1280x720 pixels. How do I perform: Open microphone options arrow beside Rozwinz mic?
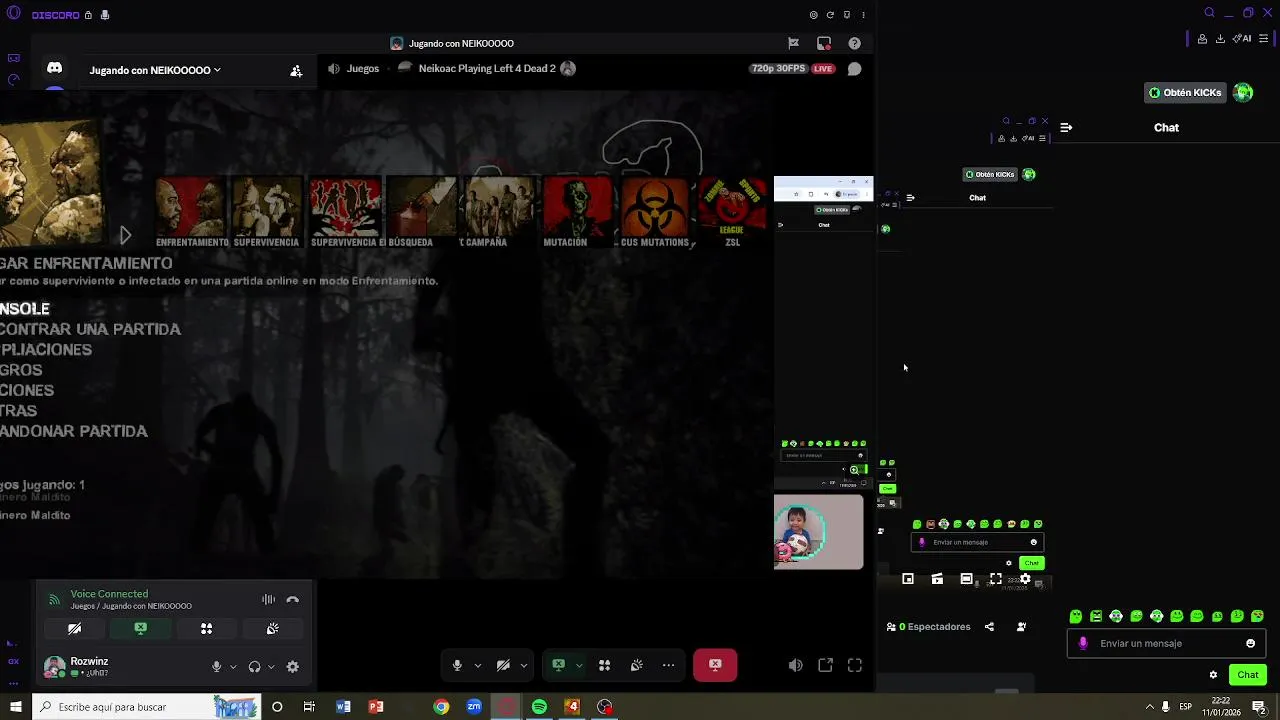tap(233, 667)
